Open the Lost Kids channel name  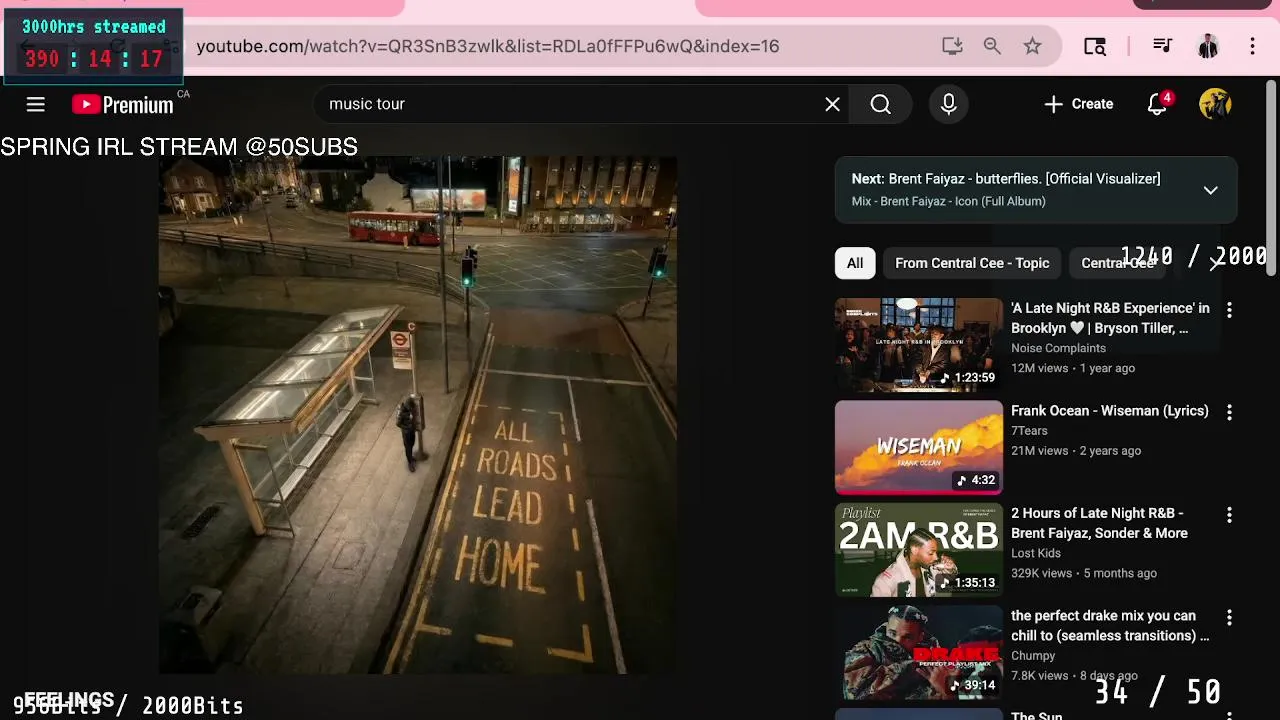[x=1036, y=553]
